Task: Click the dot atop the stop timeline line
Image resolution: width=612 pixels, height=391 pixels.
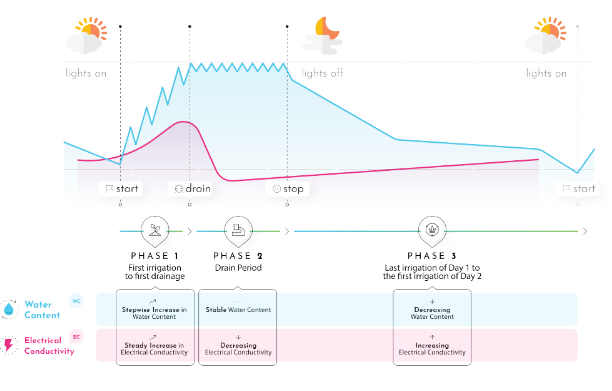Action: pyautogui.click(x=287, y=27)
